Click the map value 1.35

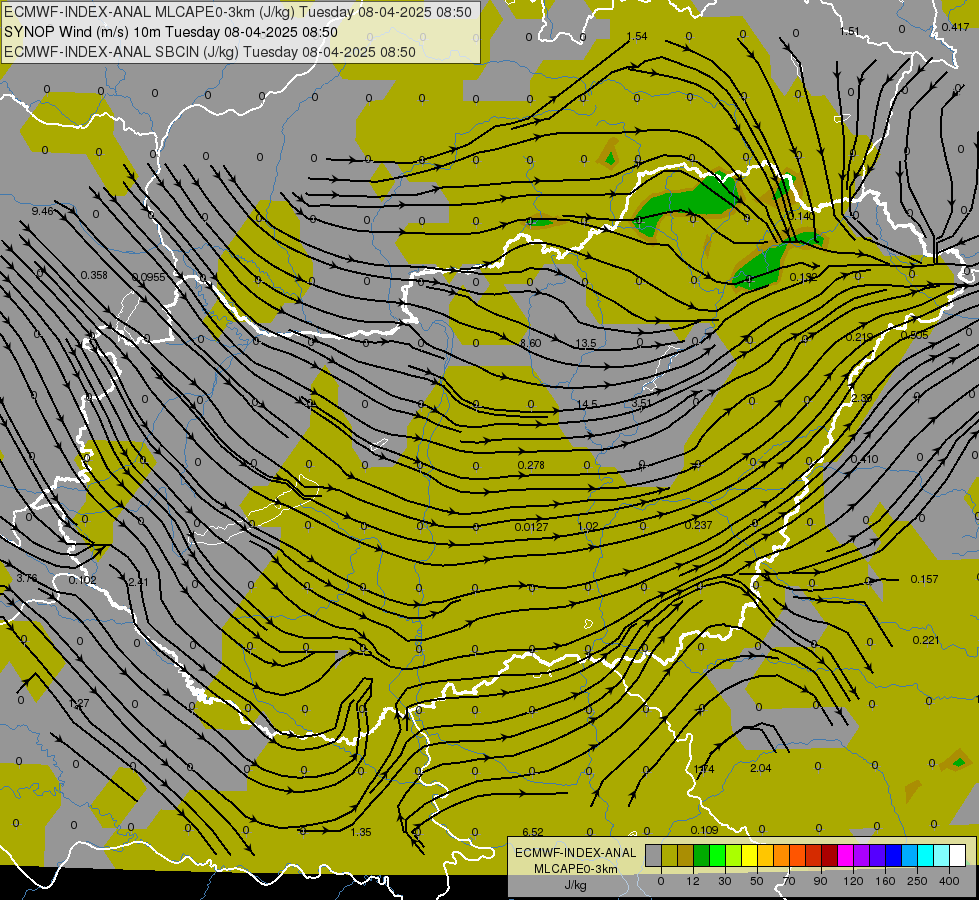click(x=361, y=832)
